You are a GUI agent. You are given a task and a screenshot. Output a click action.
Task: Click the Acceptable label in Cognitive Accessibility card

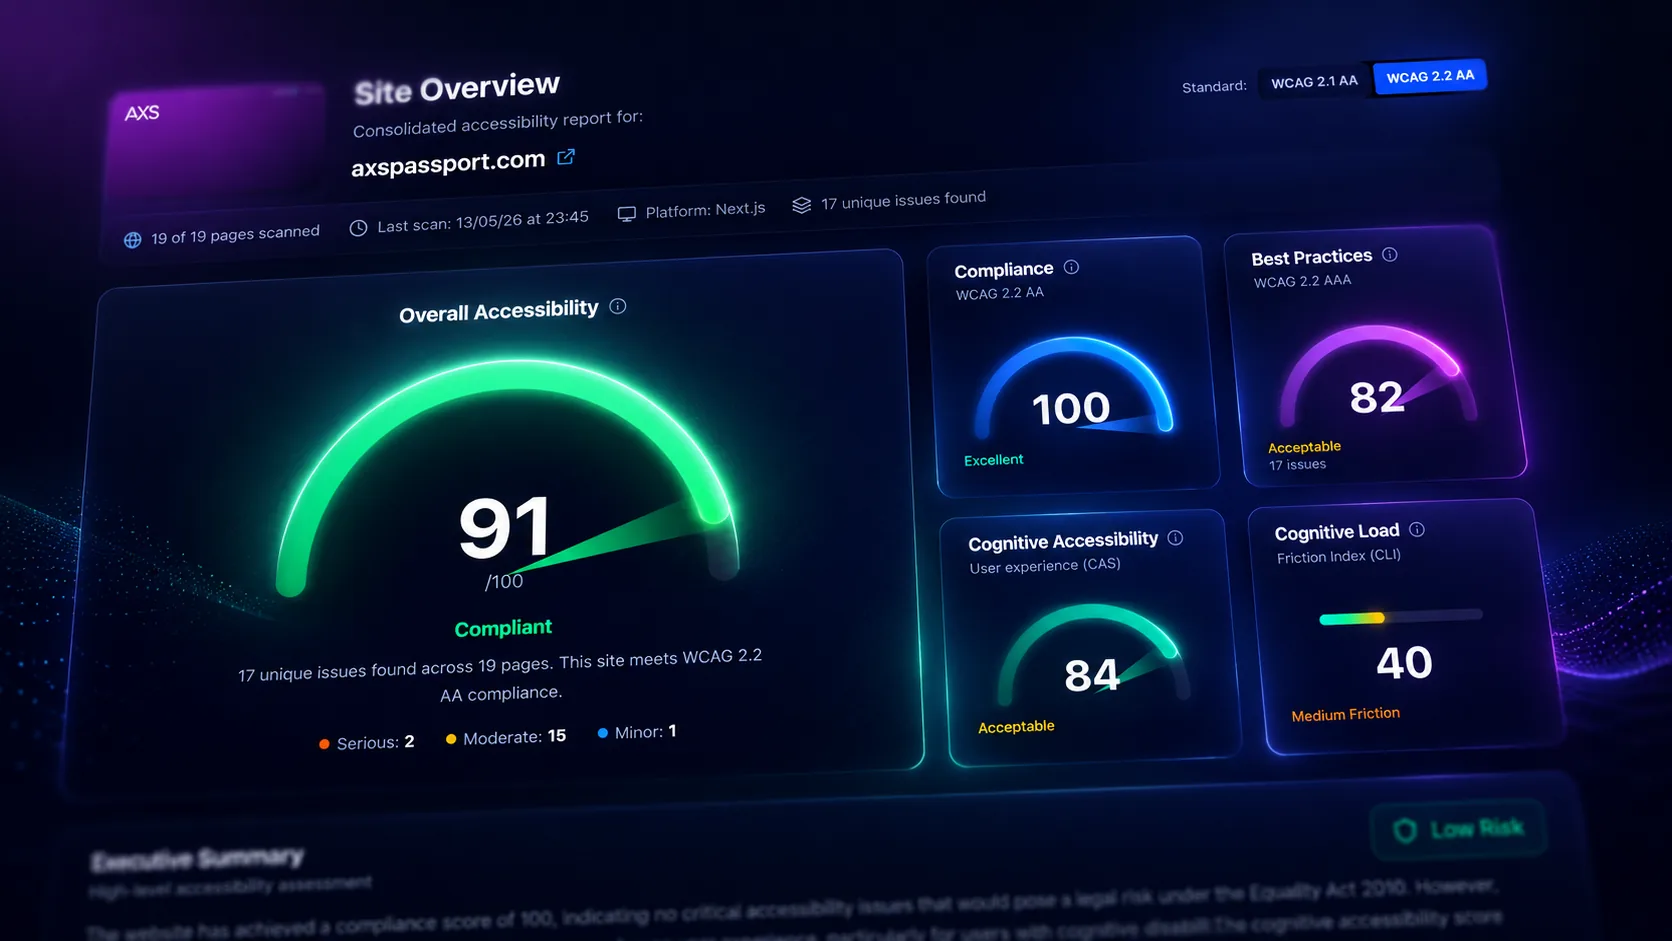[x=1016, y=727]
